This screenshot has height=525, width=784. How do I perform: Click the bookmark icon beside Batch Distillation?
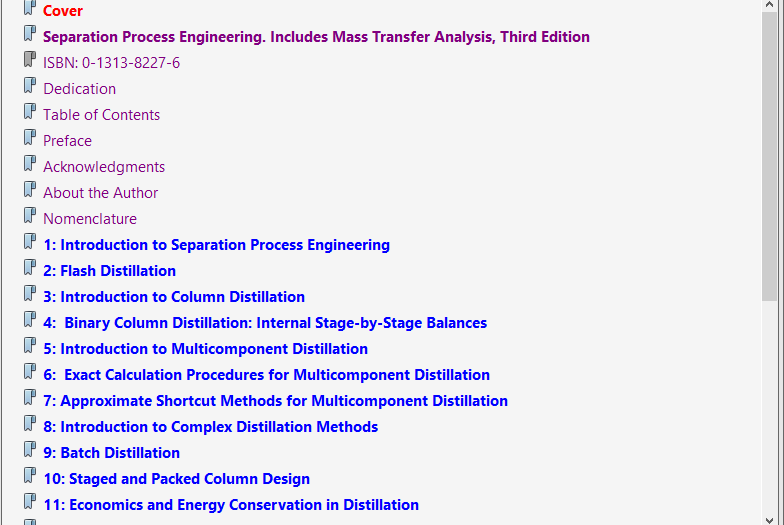30,451
